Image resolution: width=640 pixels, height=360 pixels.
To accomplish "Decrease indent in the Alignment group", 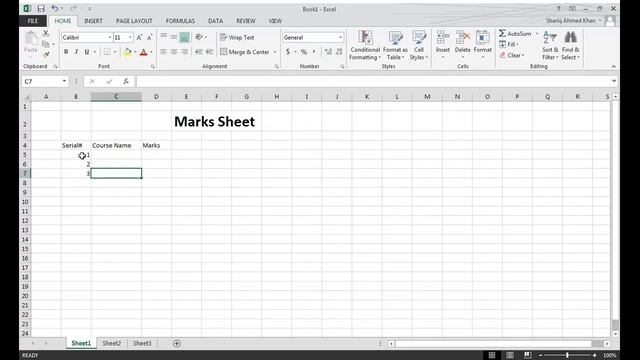I will coord(199,52).
